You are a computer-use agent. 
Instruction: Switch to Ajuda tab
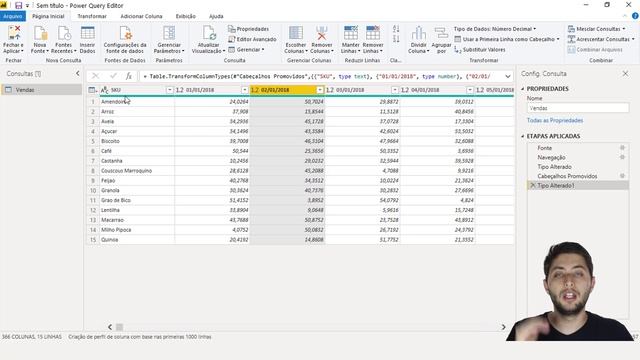(216, 16)
